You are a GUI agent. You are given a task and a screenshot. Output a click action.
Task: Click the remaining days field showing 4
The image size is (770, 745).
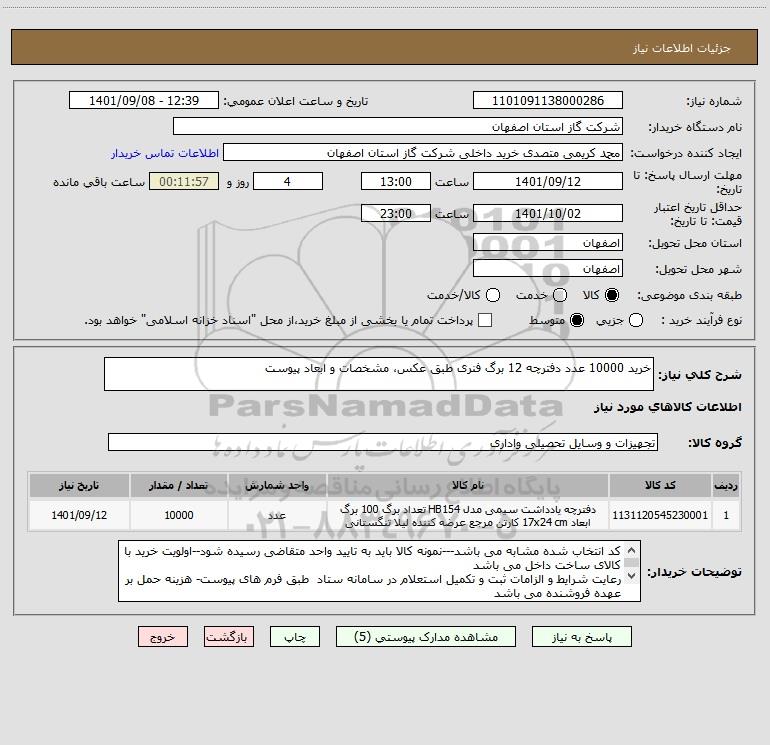click(x=288, y=181)
